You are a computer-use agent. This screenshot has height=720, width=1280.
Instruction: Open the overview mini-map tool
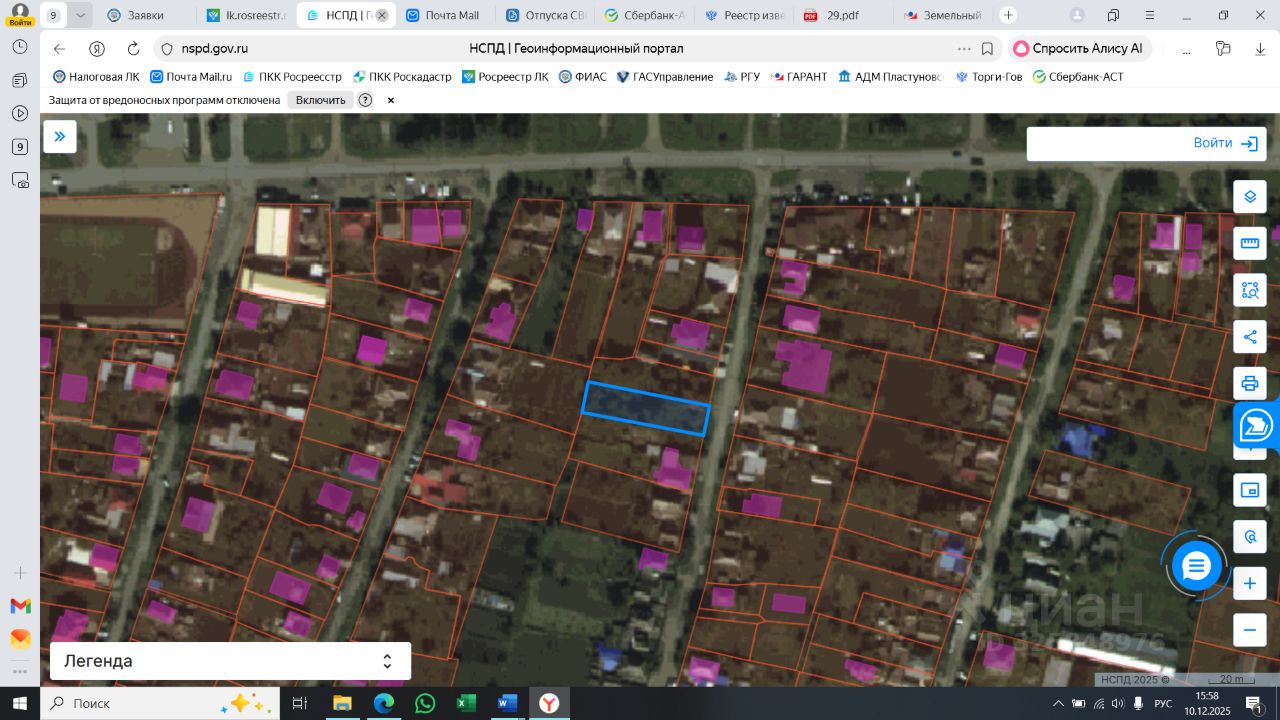coord(1249,490)
